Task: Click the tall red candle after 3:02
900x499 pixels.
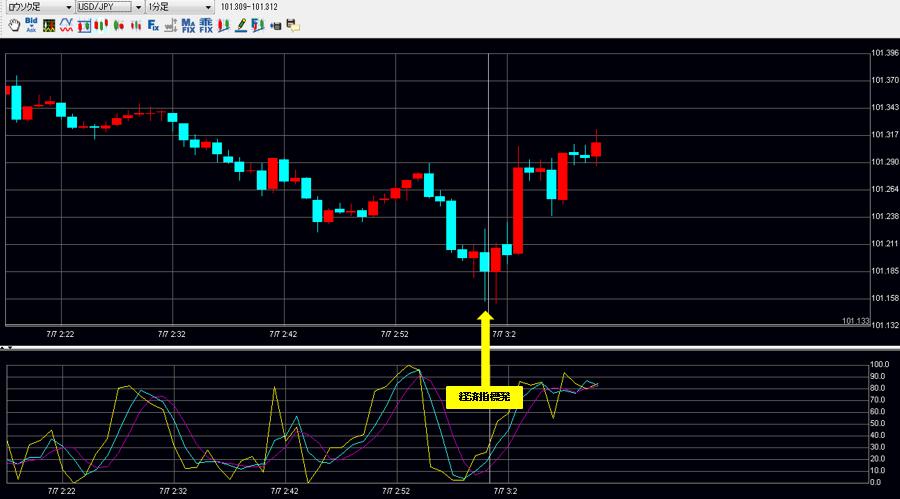Action: click(x=518, y=210)
